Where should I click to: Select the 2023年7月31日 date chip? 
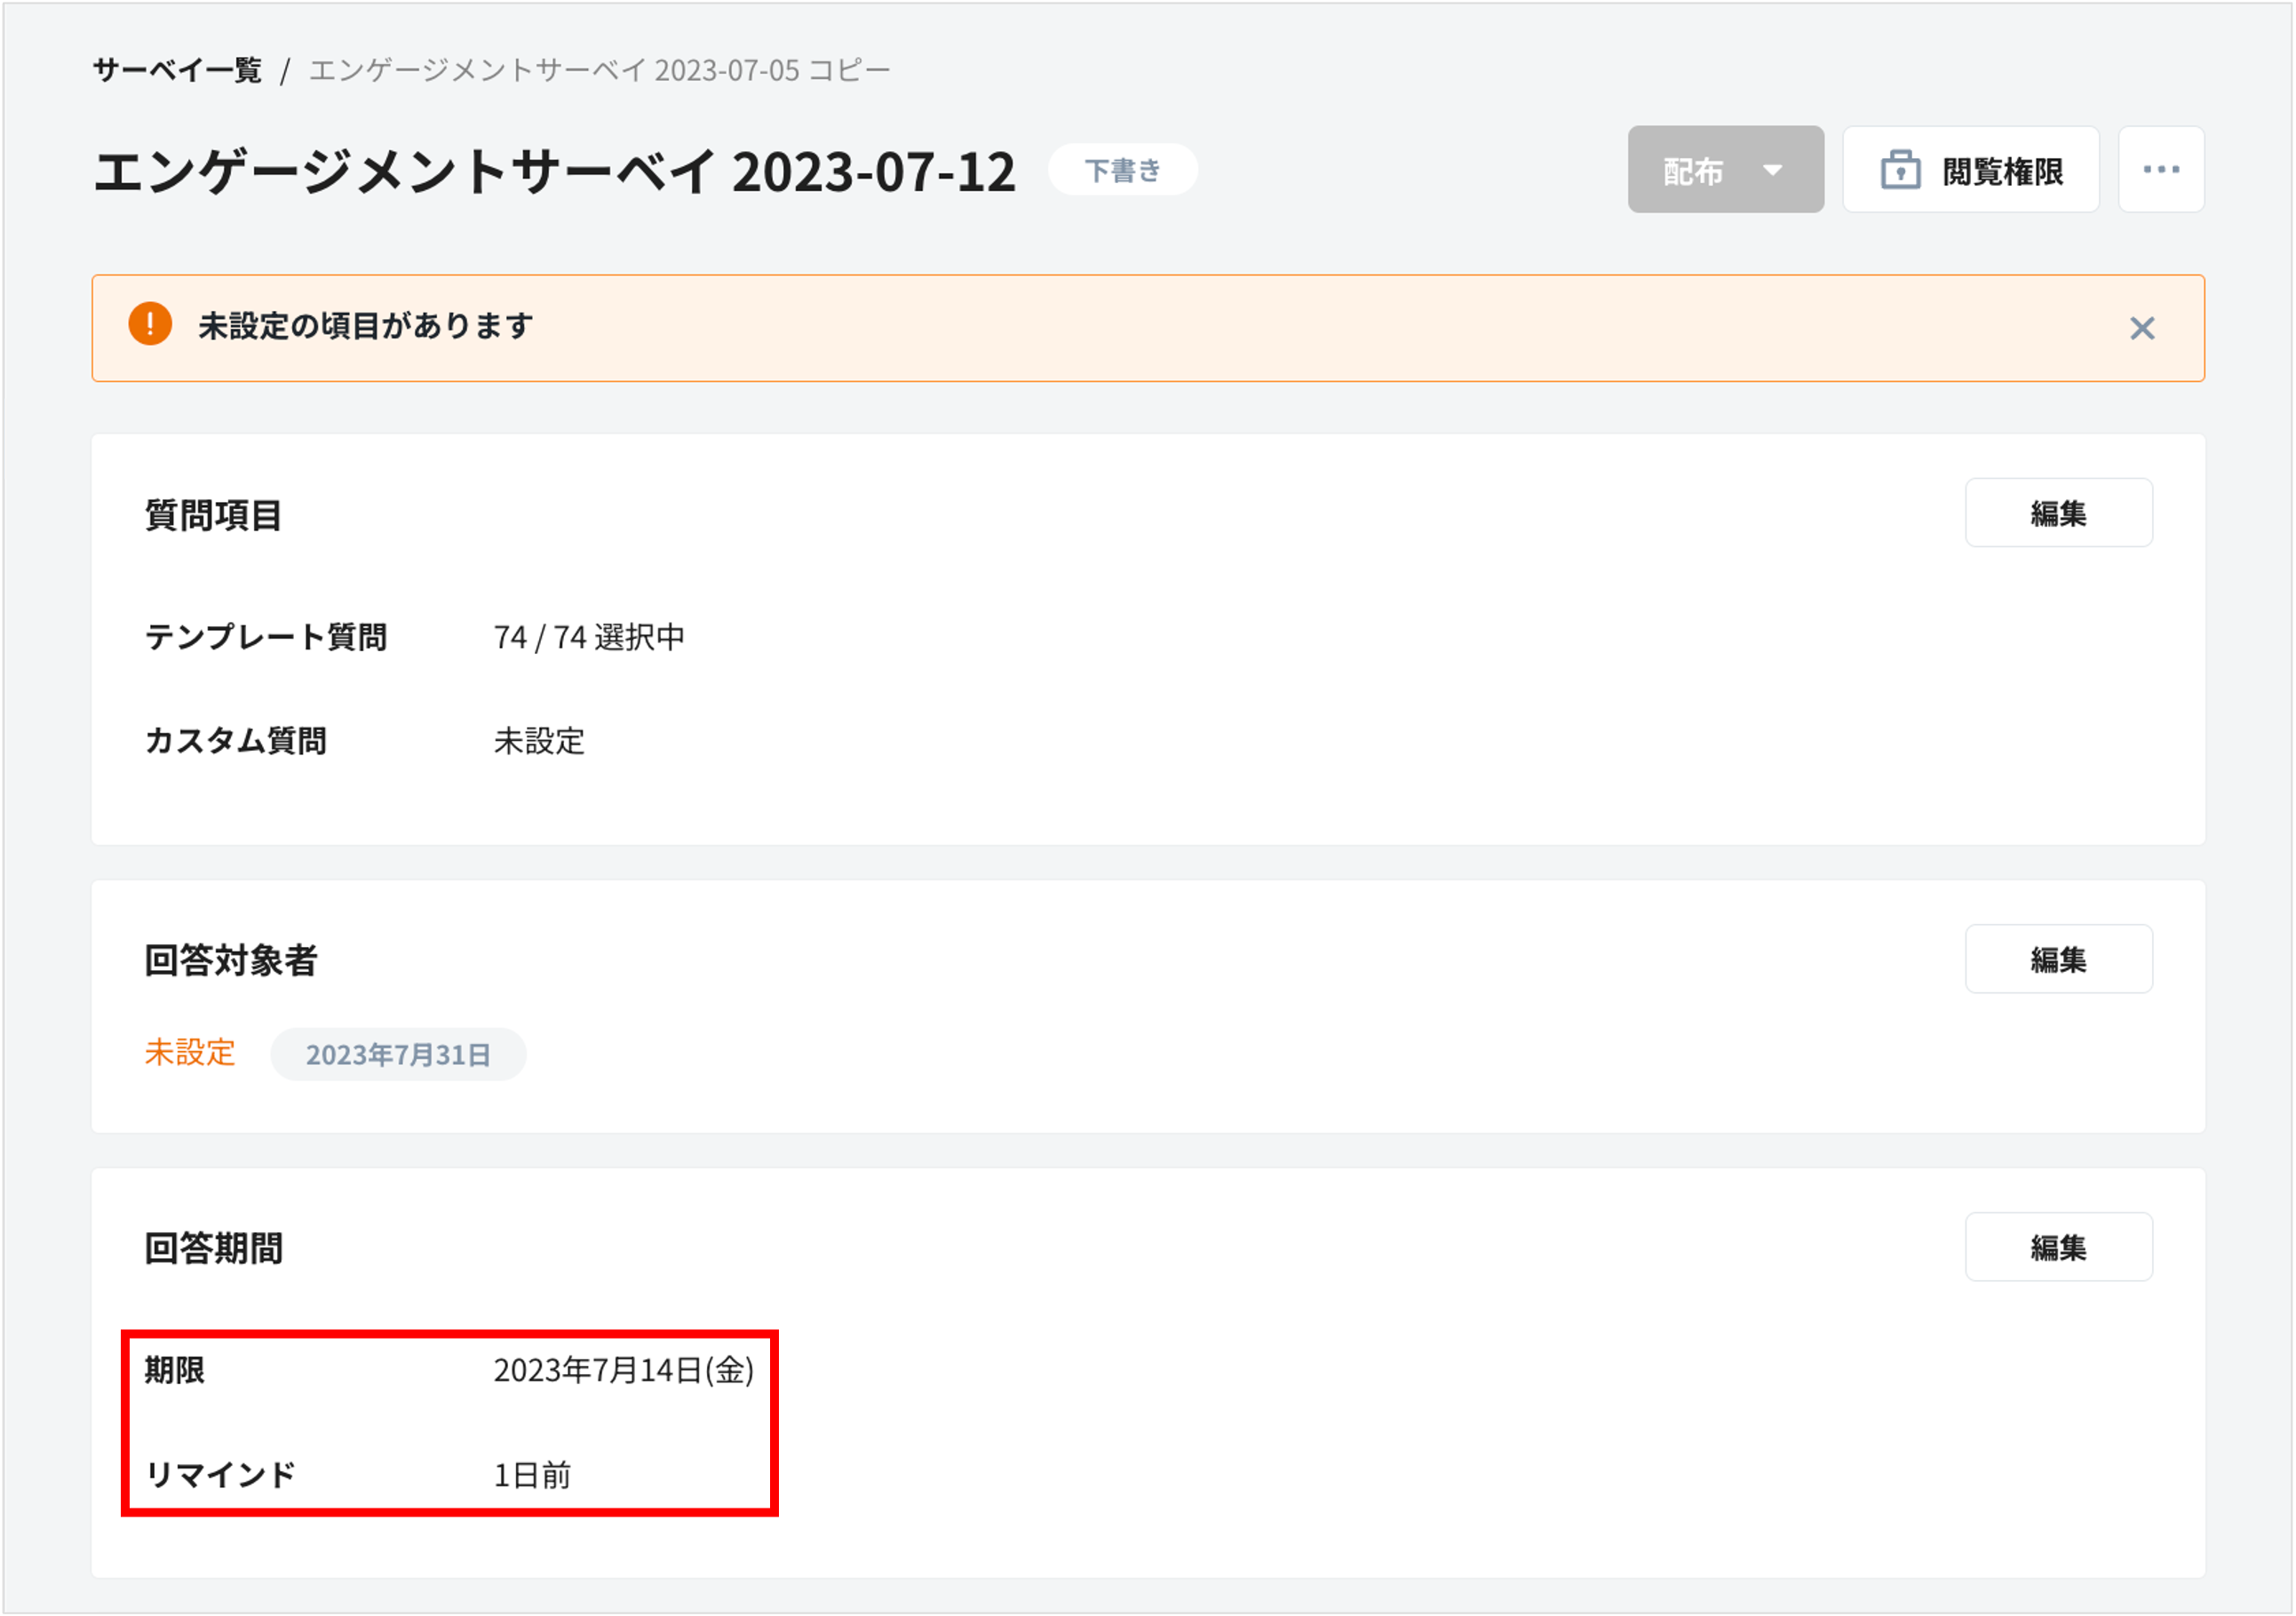[x=398, y=1053]
